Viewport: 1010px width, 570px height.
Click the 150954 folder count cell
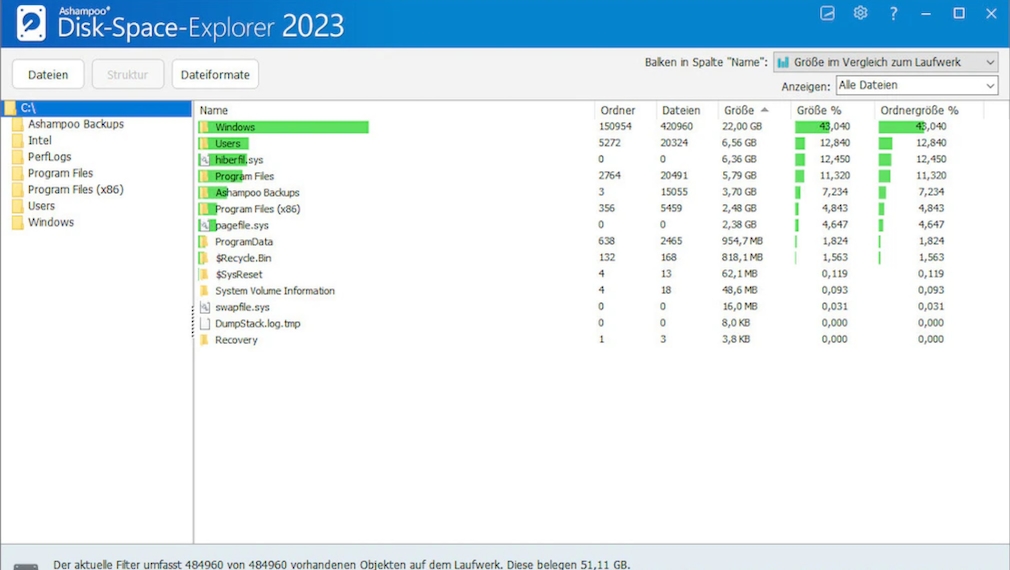(615, 127)
